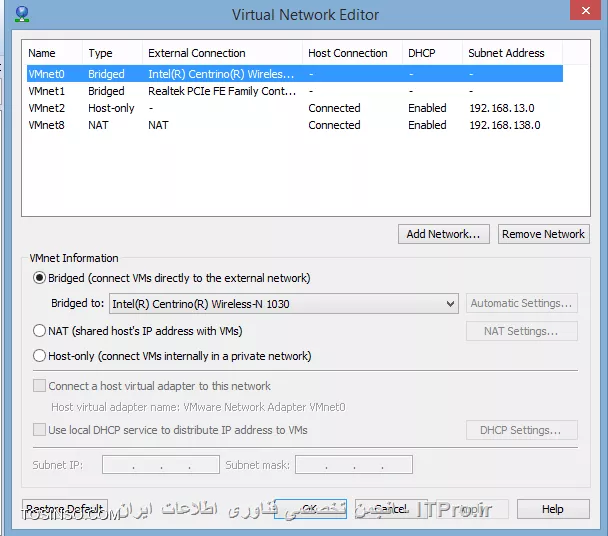Click the External Connection column header
The width and height of the screenshot is (608, 536).
pyautogui.click(x=223, y=53)
